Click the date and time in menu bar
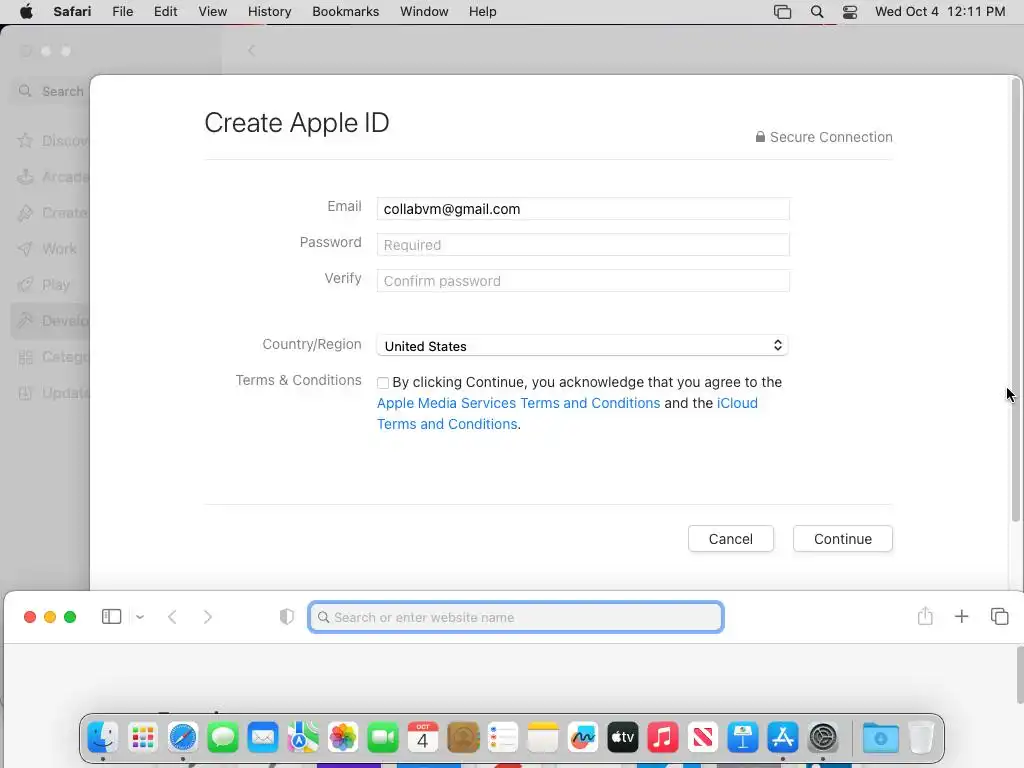 point(940,12)
